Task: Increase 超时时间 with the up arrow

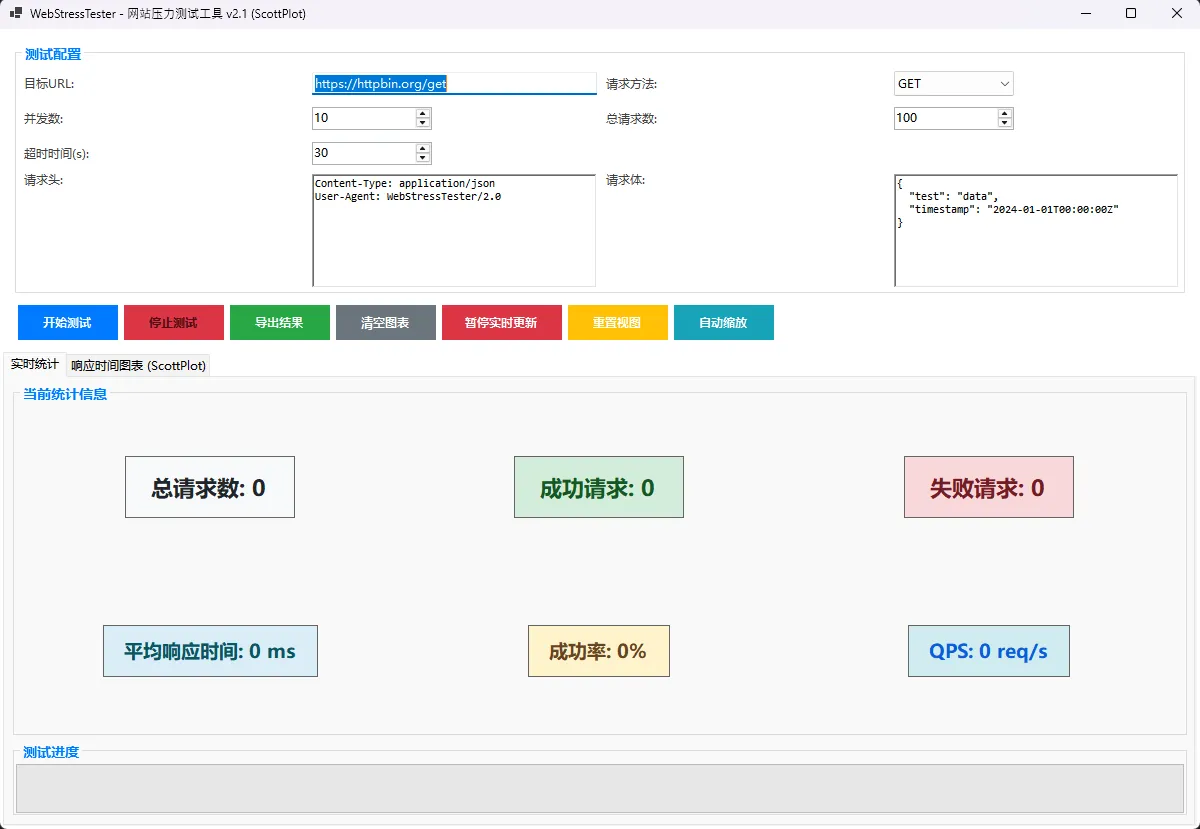Action: pyautogui.click(x=423, y=148)
